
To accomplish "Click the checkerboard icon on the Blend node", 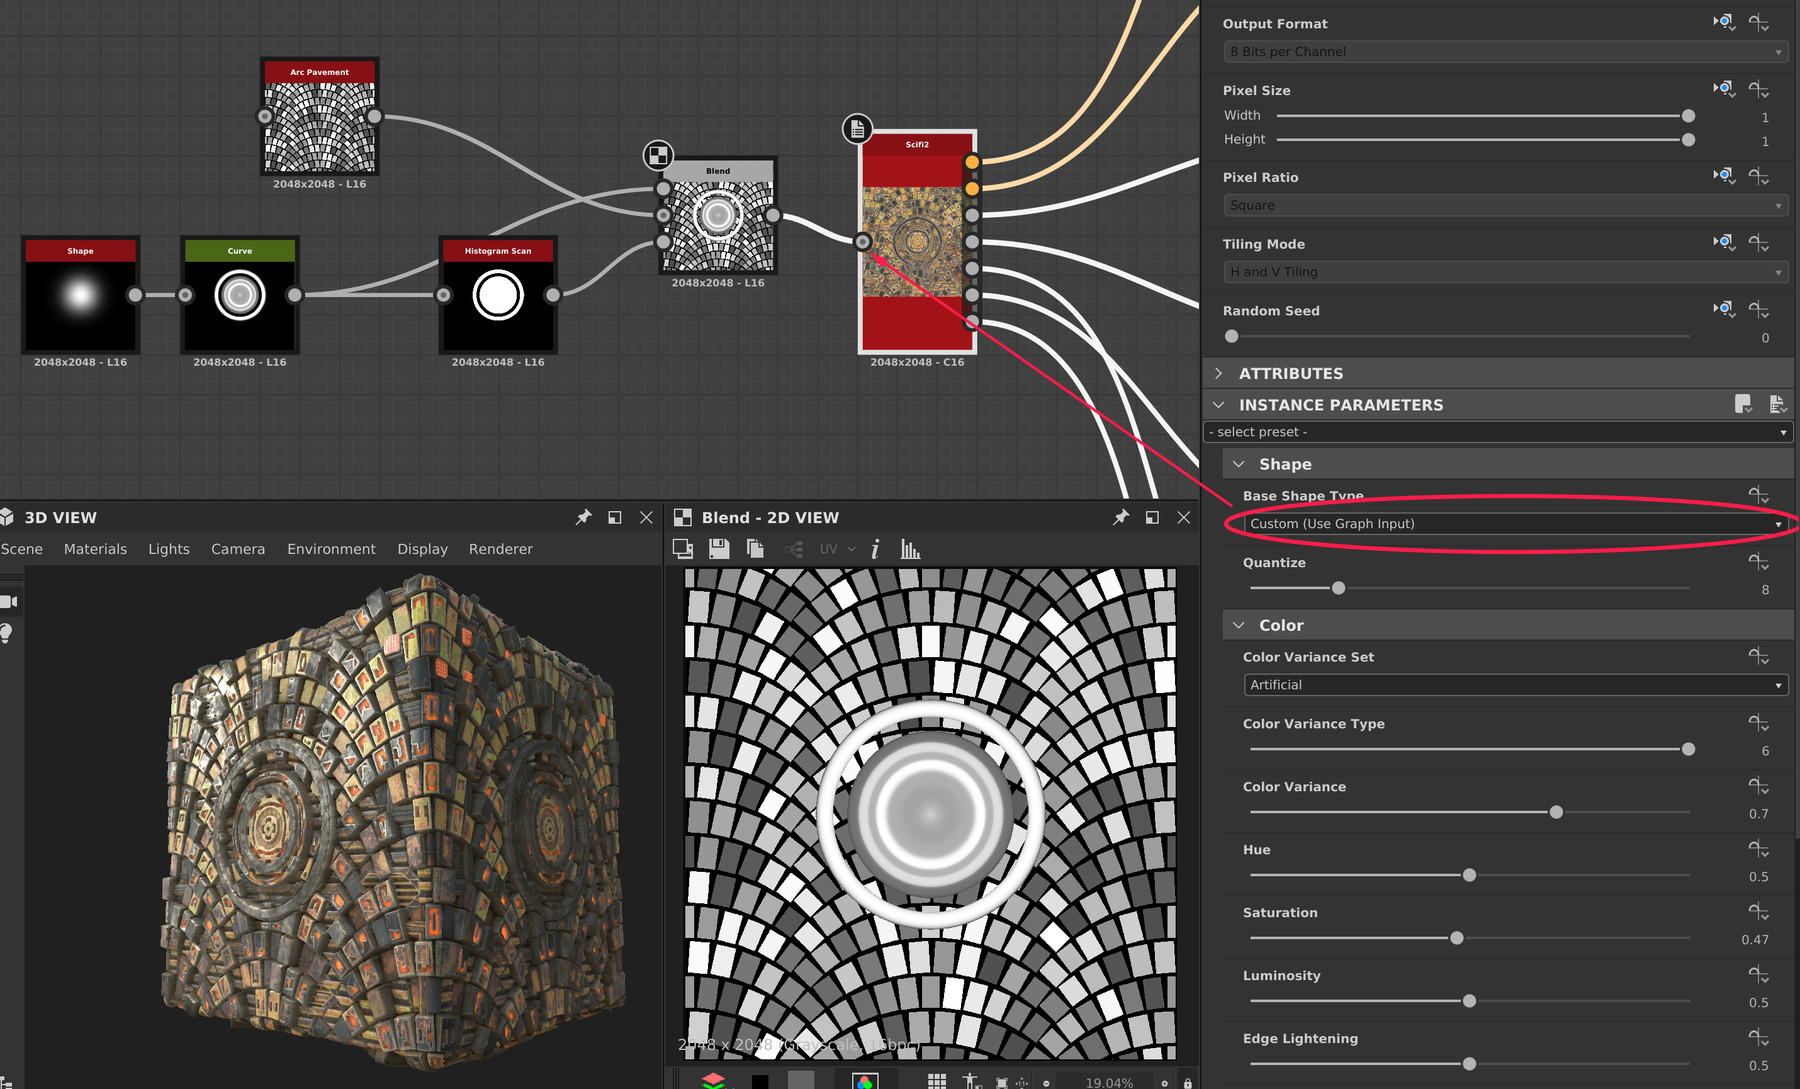I will pyautogui.click(x=659, y=155).
